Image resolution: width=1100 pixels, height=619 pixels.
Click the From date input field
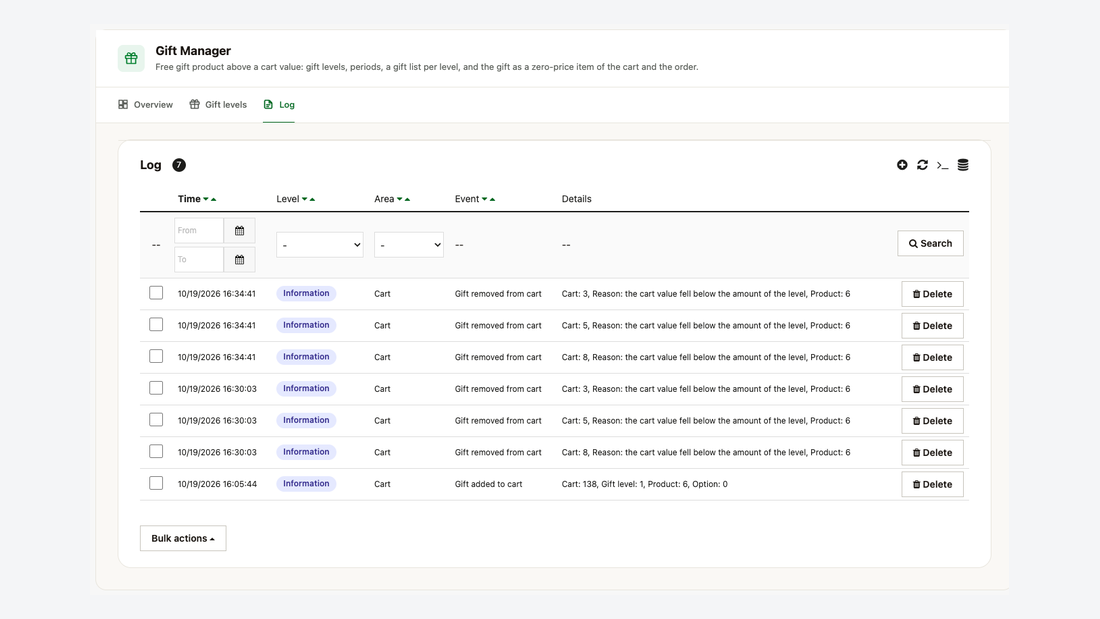coord(199,230)
